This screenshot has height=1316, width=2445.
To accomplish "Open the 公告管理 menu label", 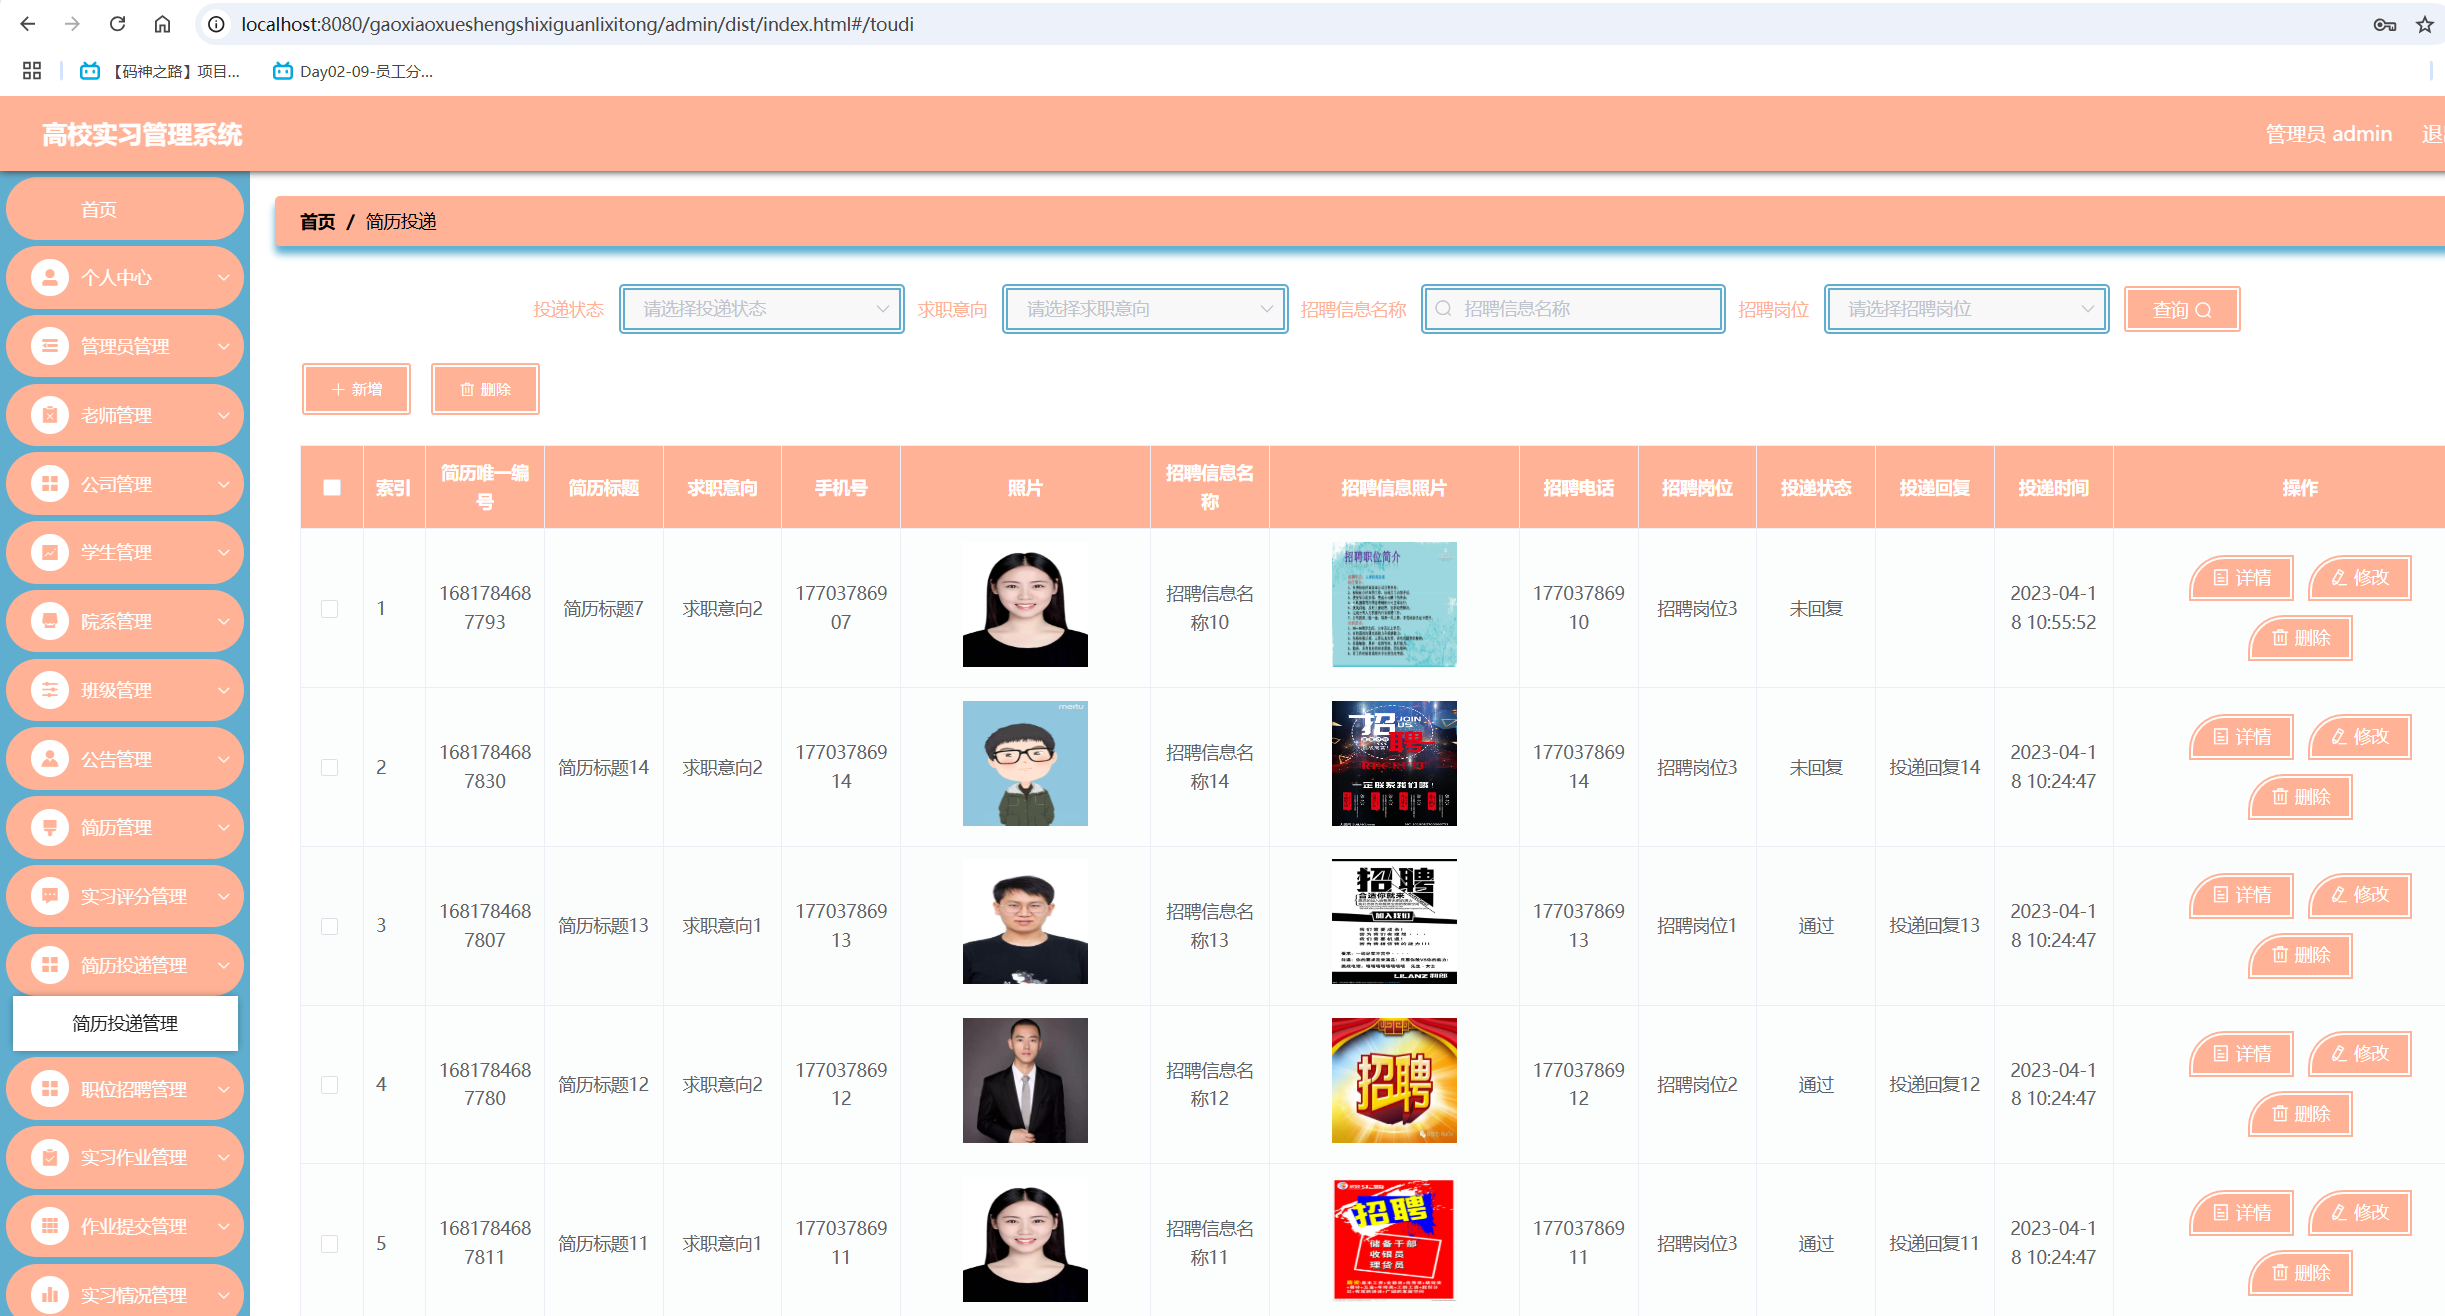I will 116,759.
